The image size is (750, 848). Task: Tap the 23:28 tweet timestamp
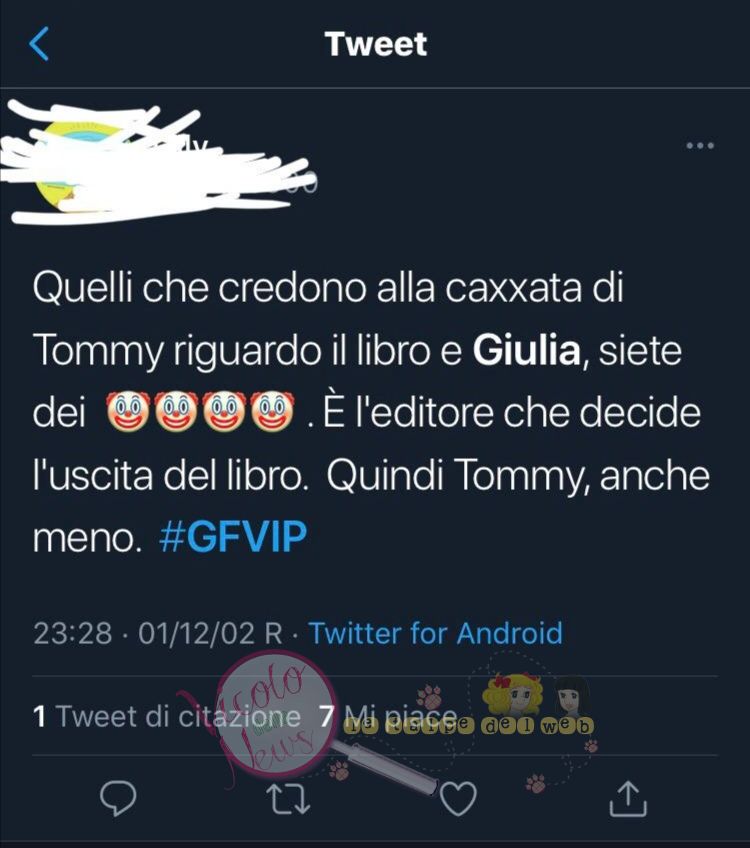pyautogui.click(x=72, y=633)
